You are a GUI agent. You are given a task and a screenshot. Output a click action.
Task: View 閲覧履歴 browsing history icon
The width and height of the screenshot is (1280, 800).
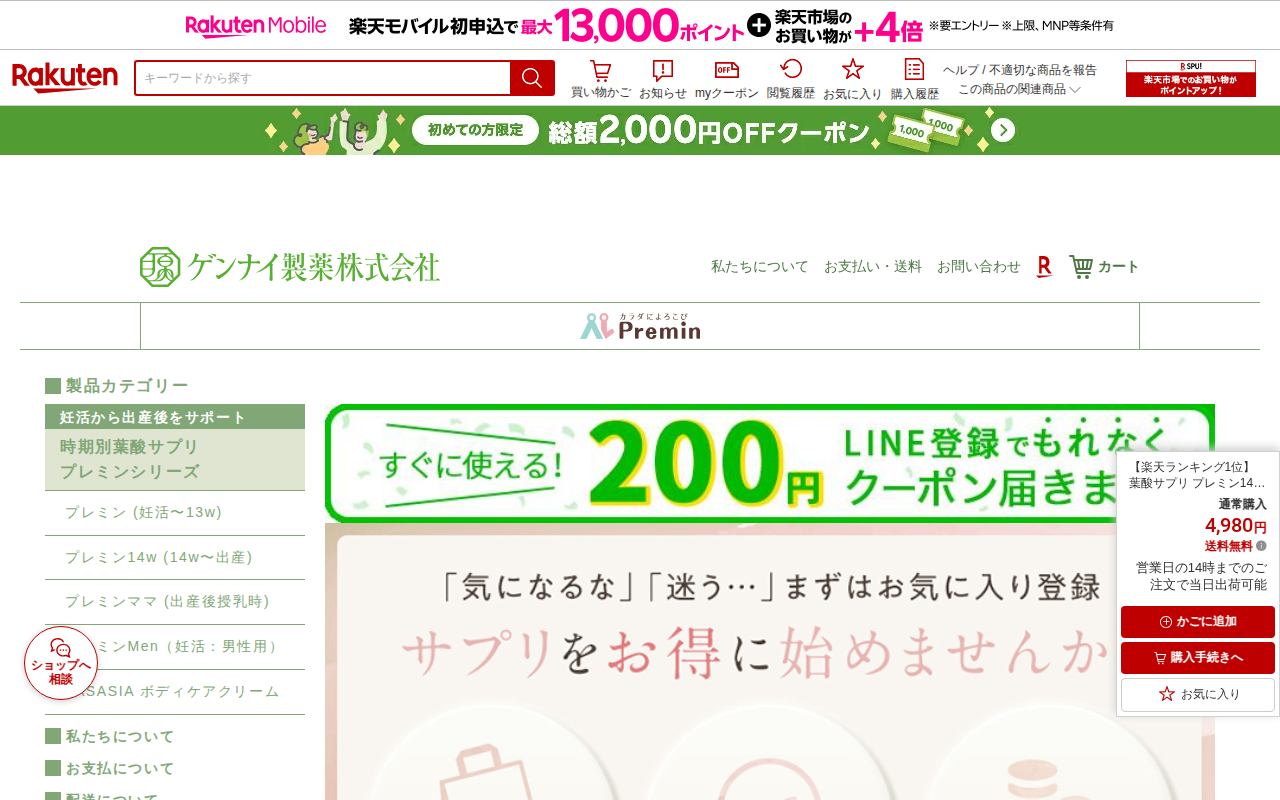pos(790,79)
